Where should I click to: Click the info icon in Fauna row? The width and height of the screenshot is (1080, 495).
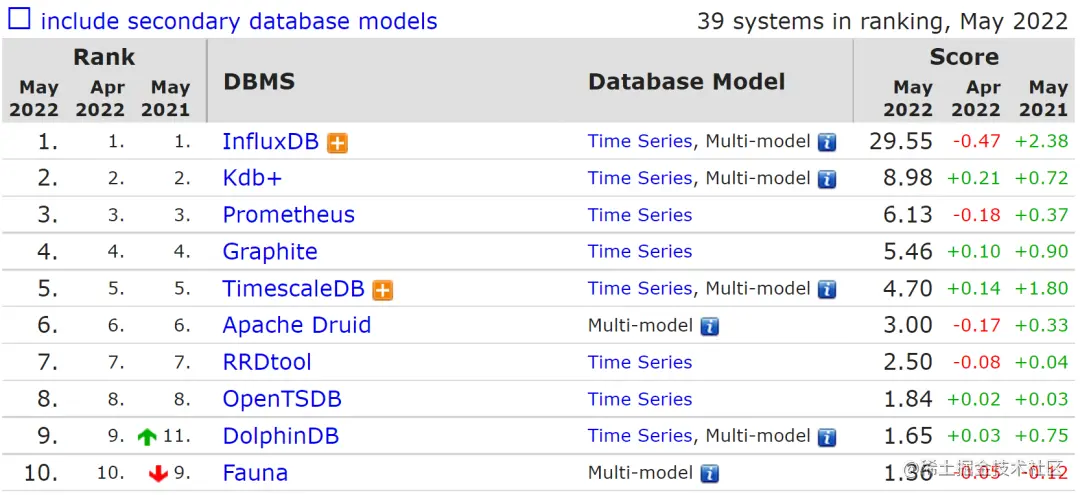click(709, 474)
